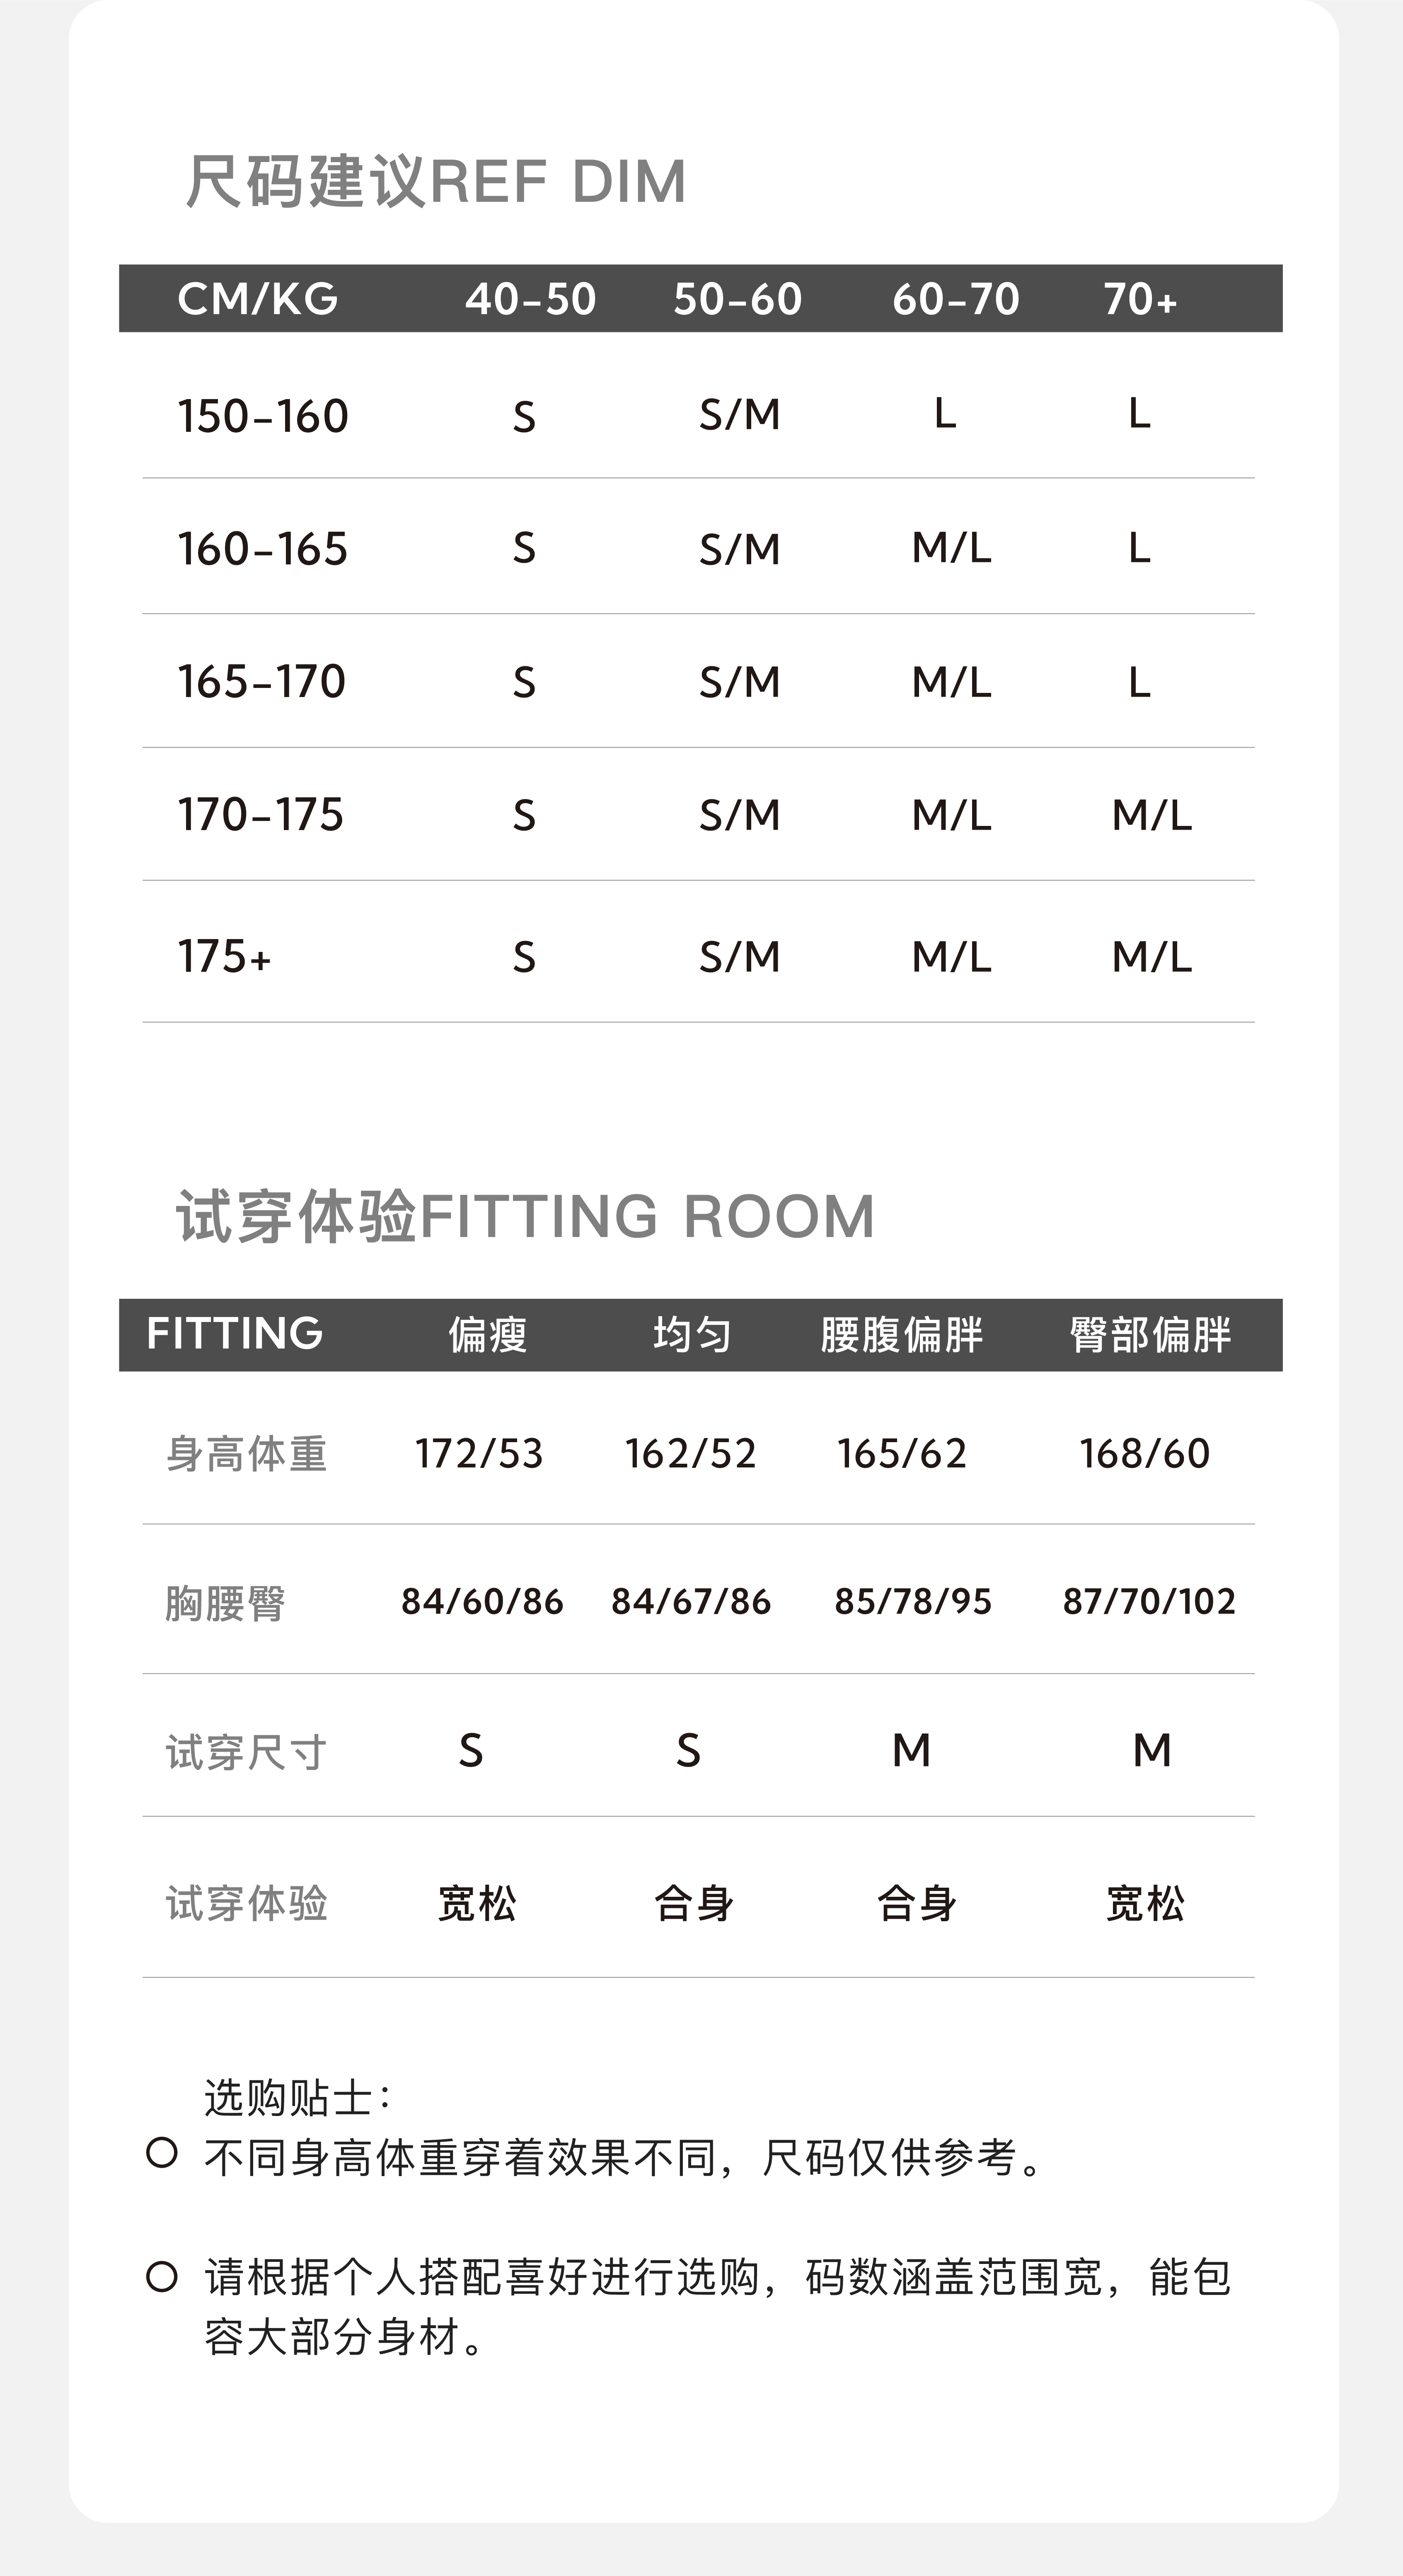
Task: Click the 胸腰臀 row label
Action: (226, 1603)
